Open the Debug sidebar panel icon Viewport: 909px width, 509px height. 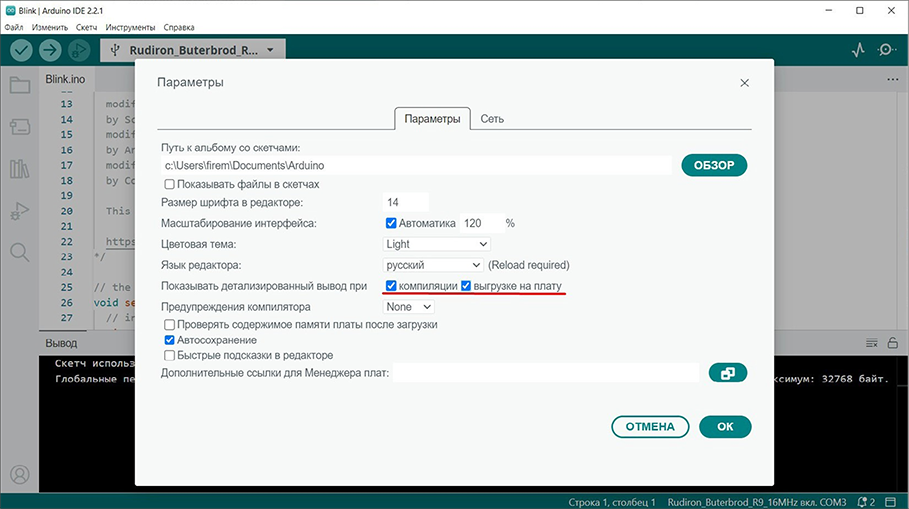tap(20, 211)
